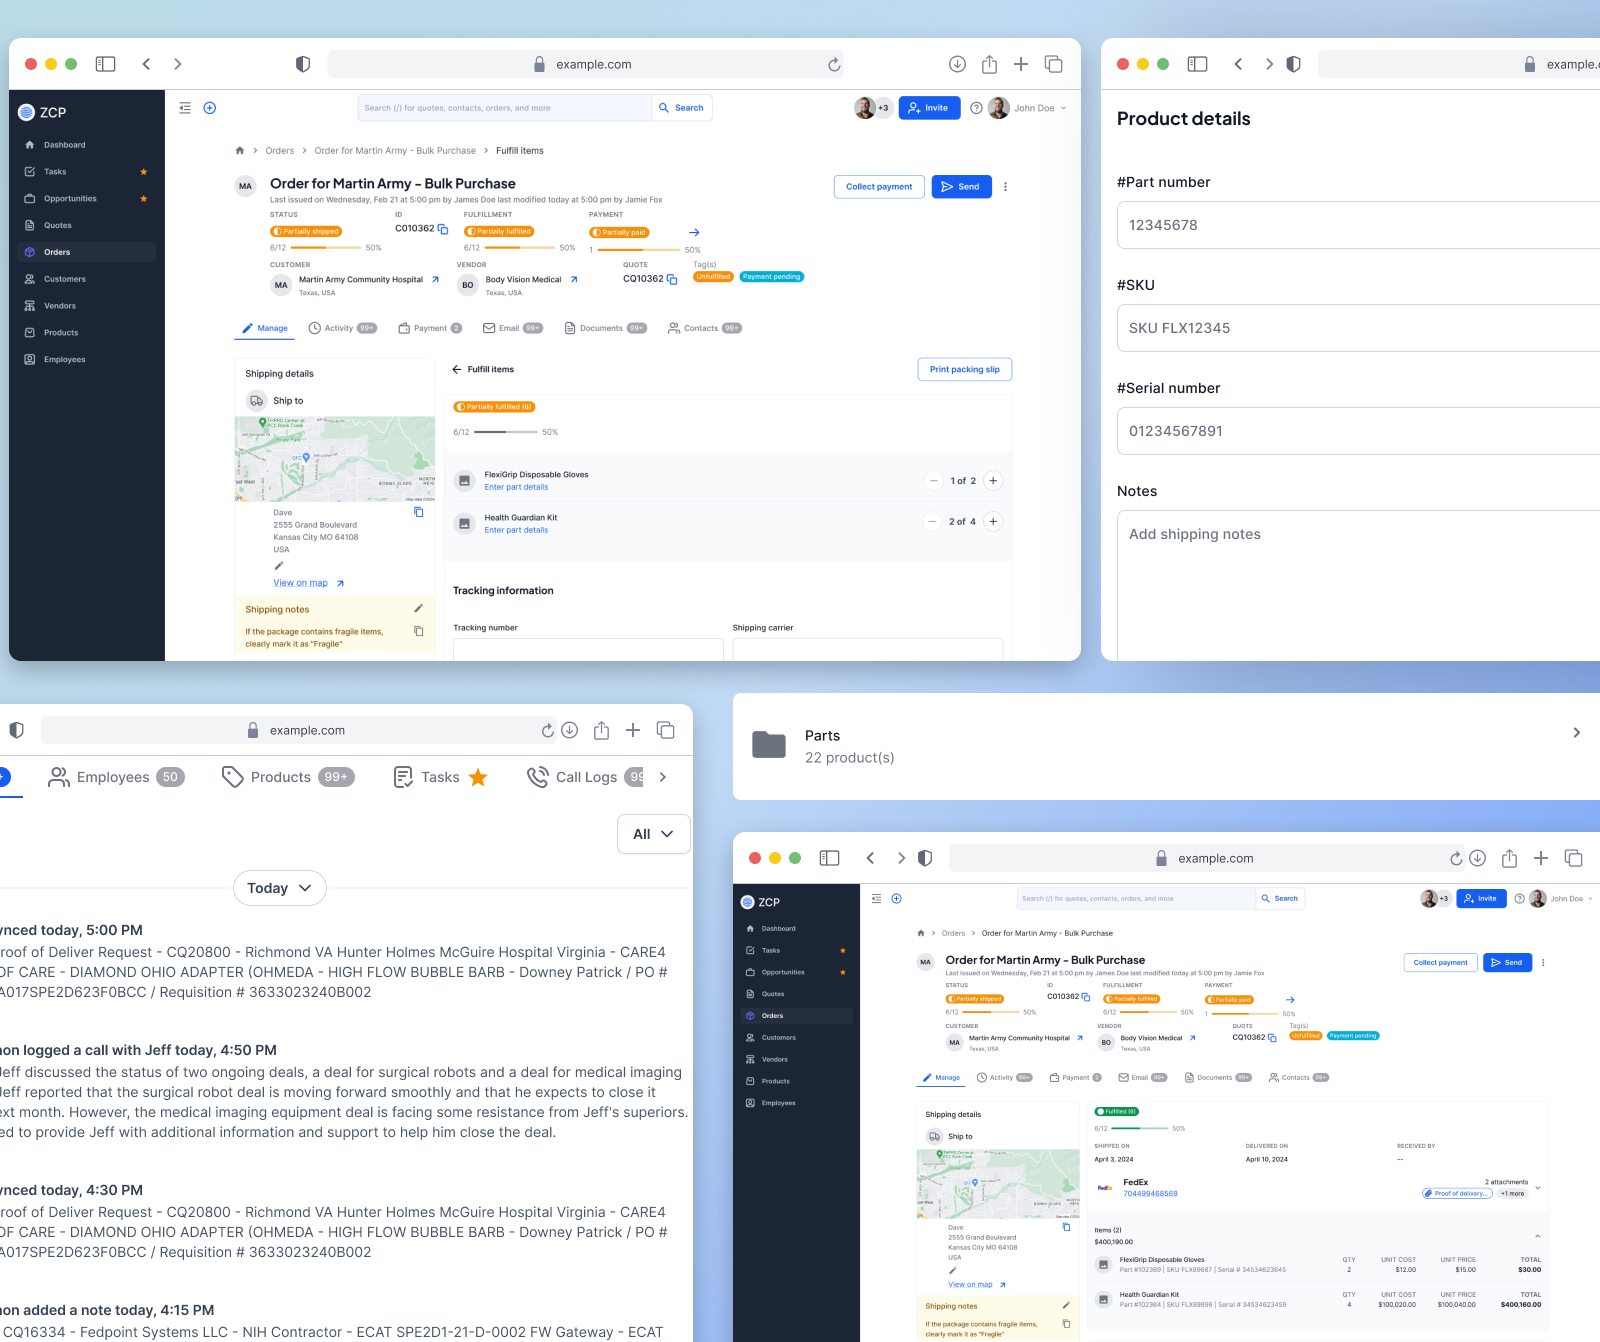Unstar the Tasks tab in the bottom window

(x=477, y=777)
